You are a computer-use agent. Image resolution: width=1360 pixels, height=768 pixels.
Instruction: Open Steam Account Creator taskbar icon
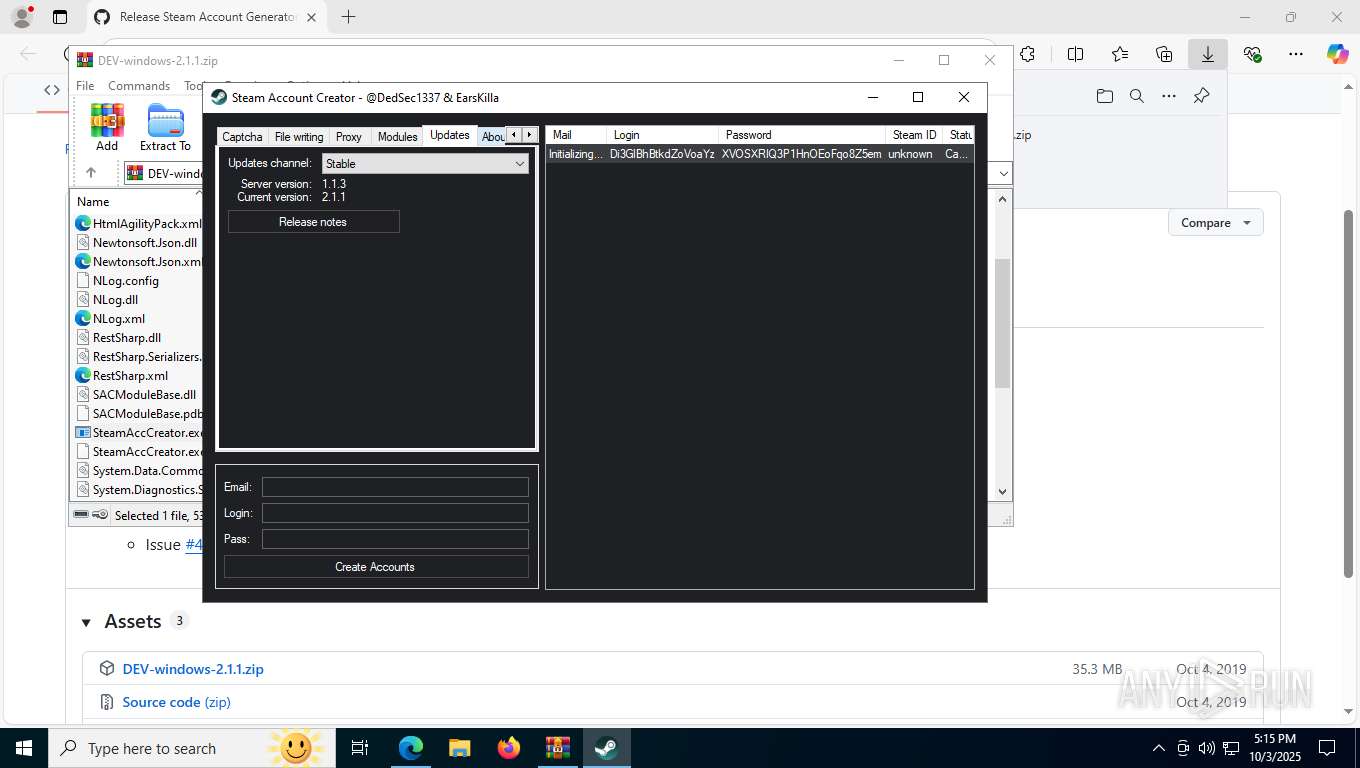pos(606,748)
